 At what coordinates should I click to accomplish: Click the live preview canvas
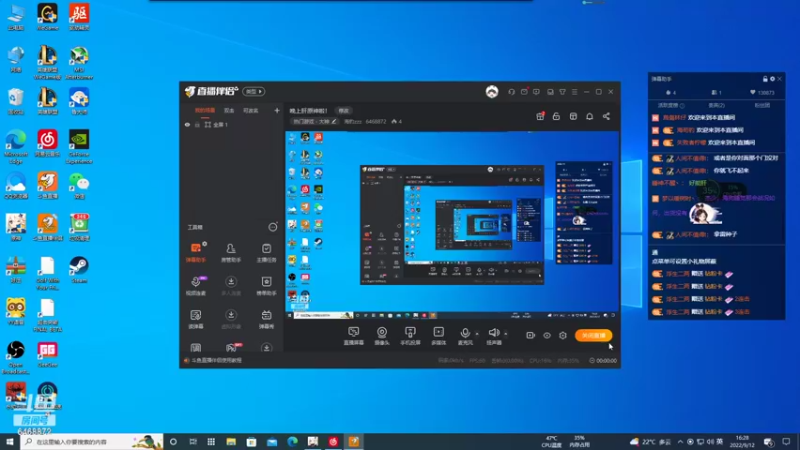click(x=452, y=225)
